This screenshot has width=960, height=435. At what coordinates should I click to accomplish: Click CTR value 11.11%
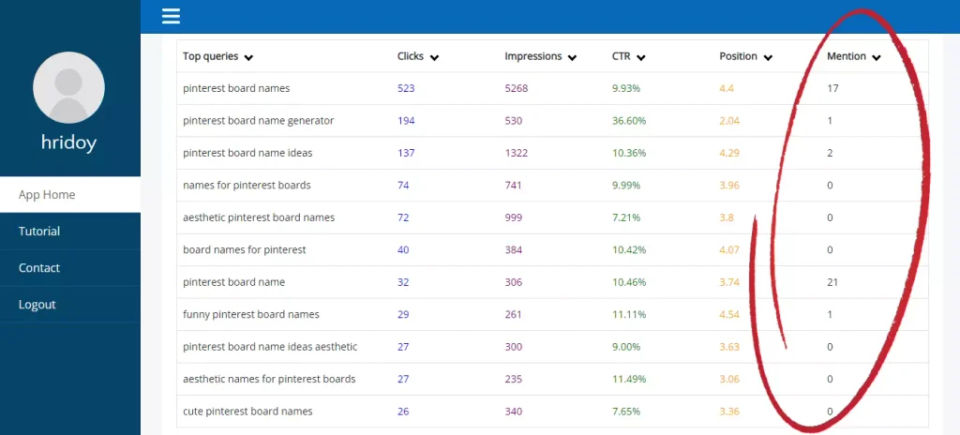[629, 314]
